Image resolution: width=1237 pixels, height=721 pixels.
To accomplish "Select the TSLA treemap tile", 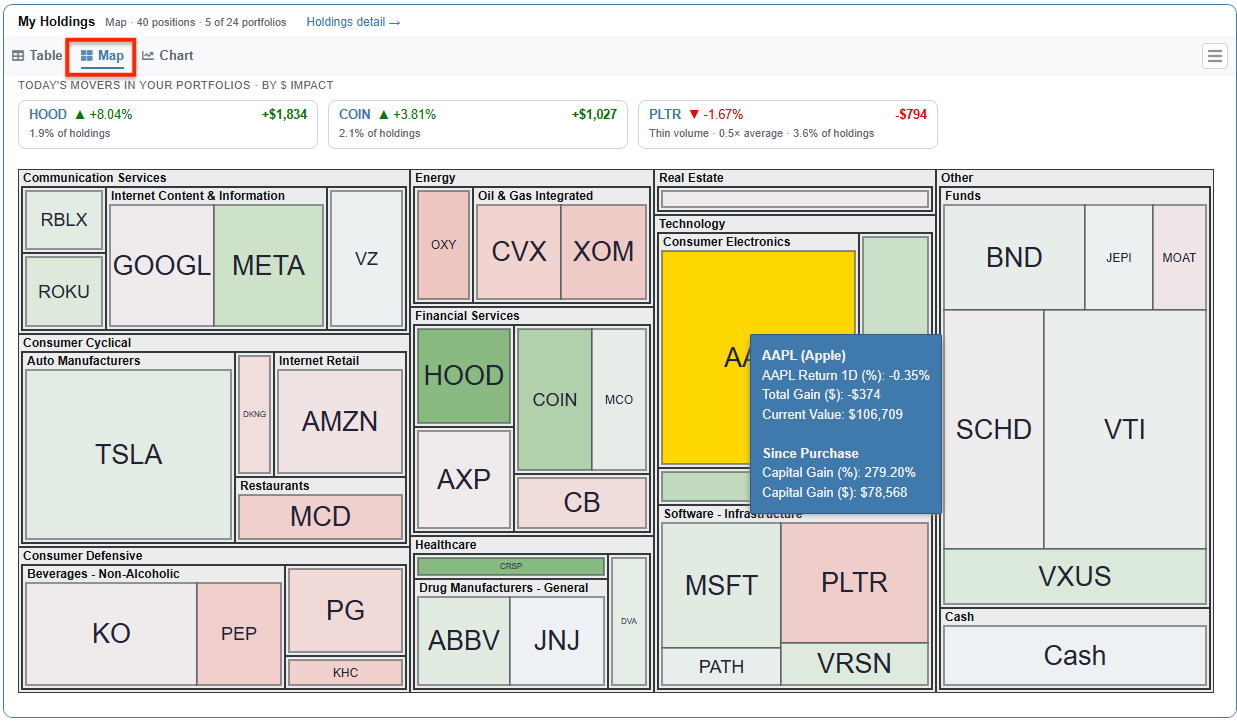I will point(128,455).
